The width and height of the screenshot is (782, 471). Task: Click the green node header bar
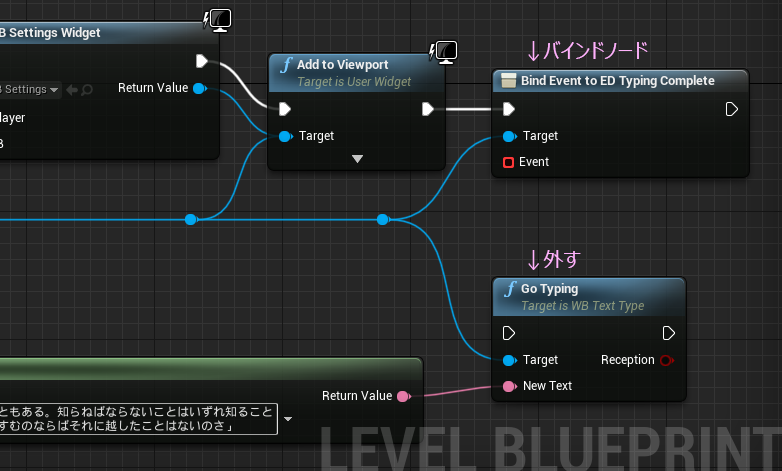(x=211, y=370)
